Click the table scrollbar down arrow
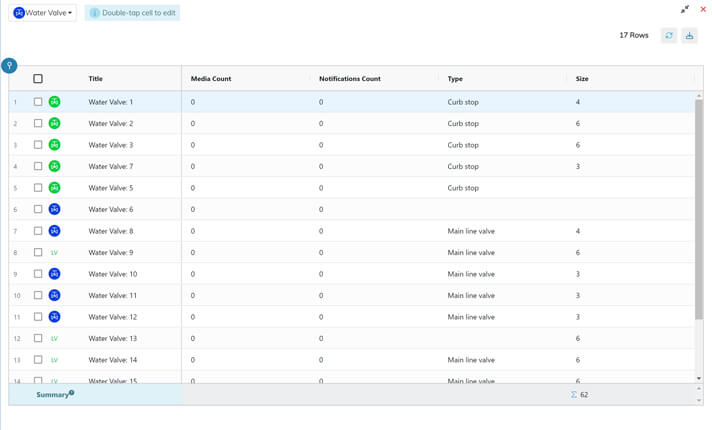The width and height of the screenshot is (712, 430). 699,379
